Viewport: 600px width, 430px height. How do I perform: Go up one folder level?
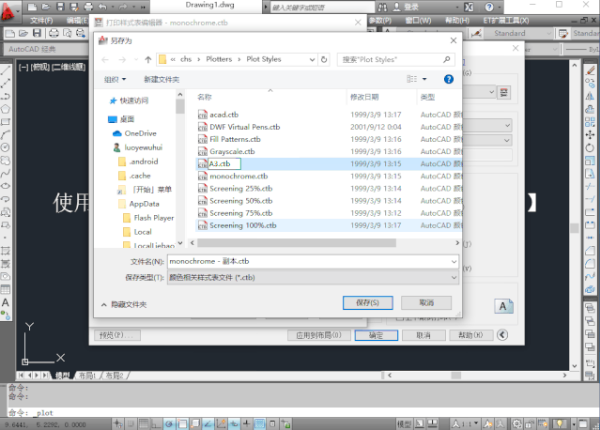pos(148,59)
